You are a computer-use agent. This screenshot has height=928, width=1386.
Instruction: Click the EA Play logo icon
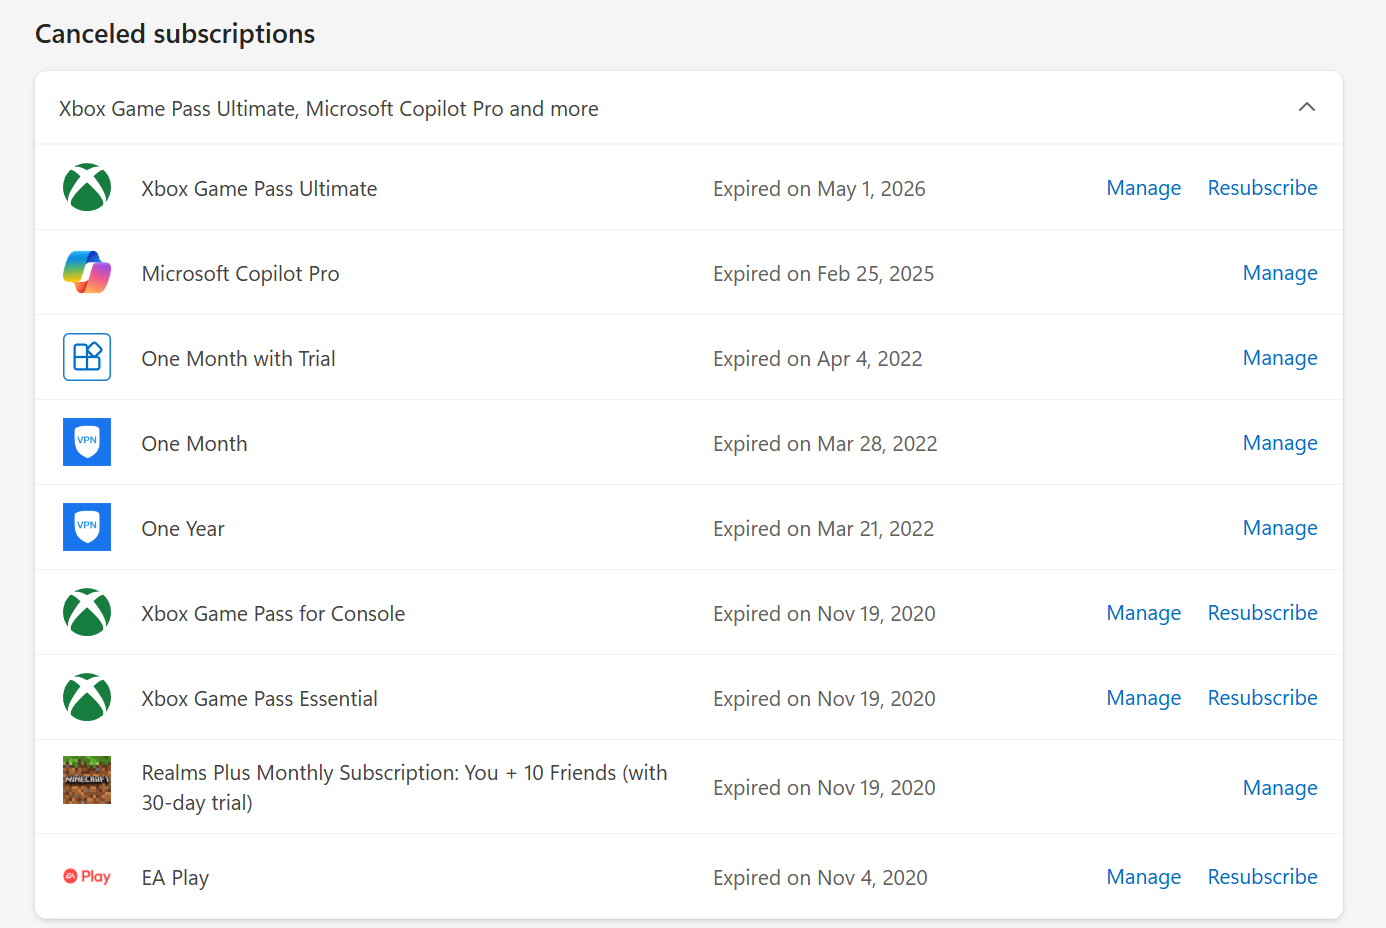(x=87, y=876)
